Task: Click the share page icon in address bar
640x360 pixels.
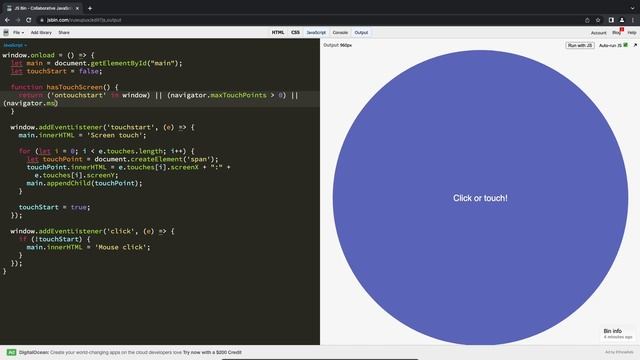Action: coord(587,20)
